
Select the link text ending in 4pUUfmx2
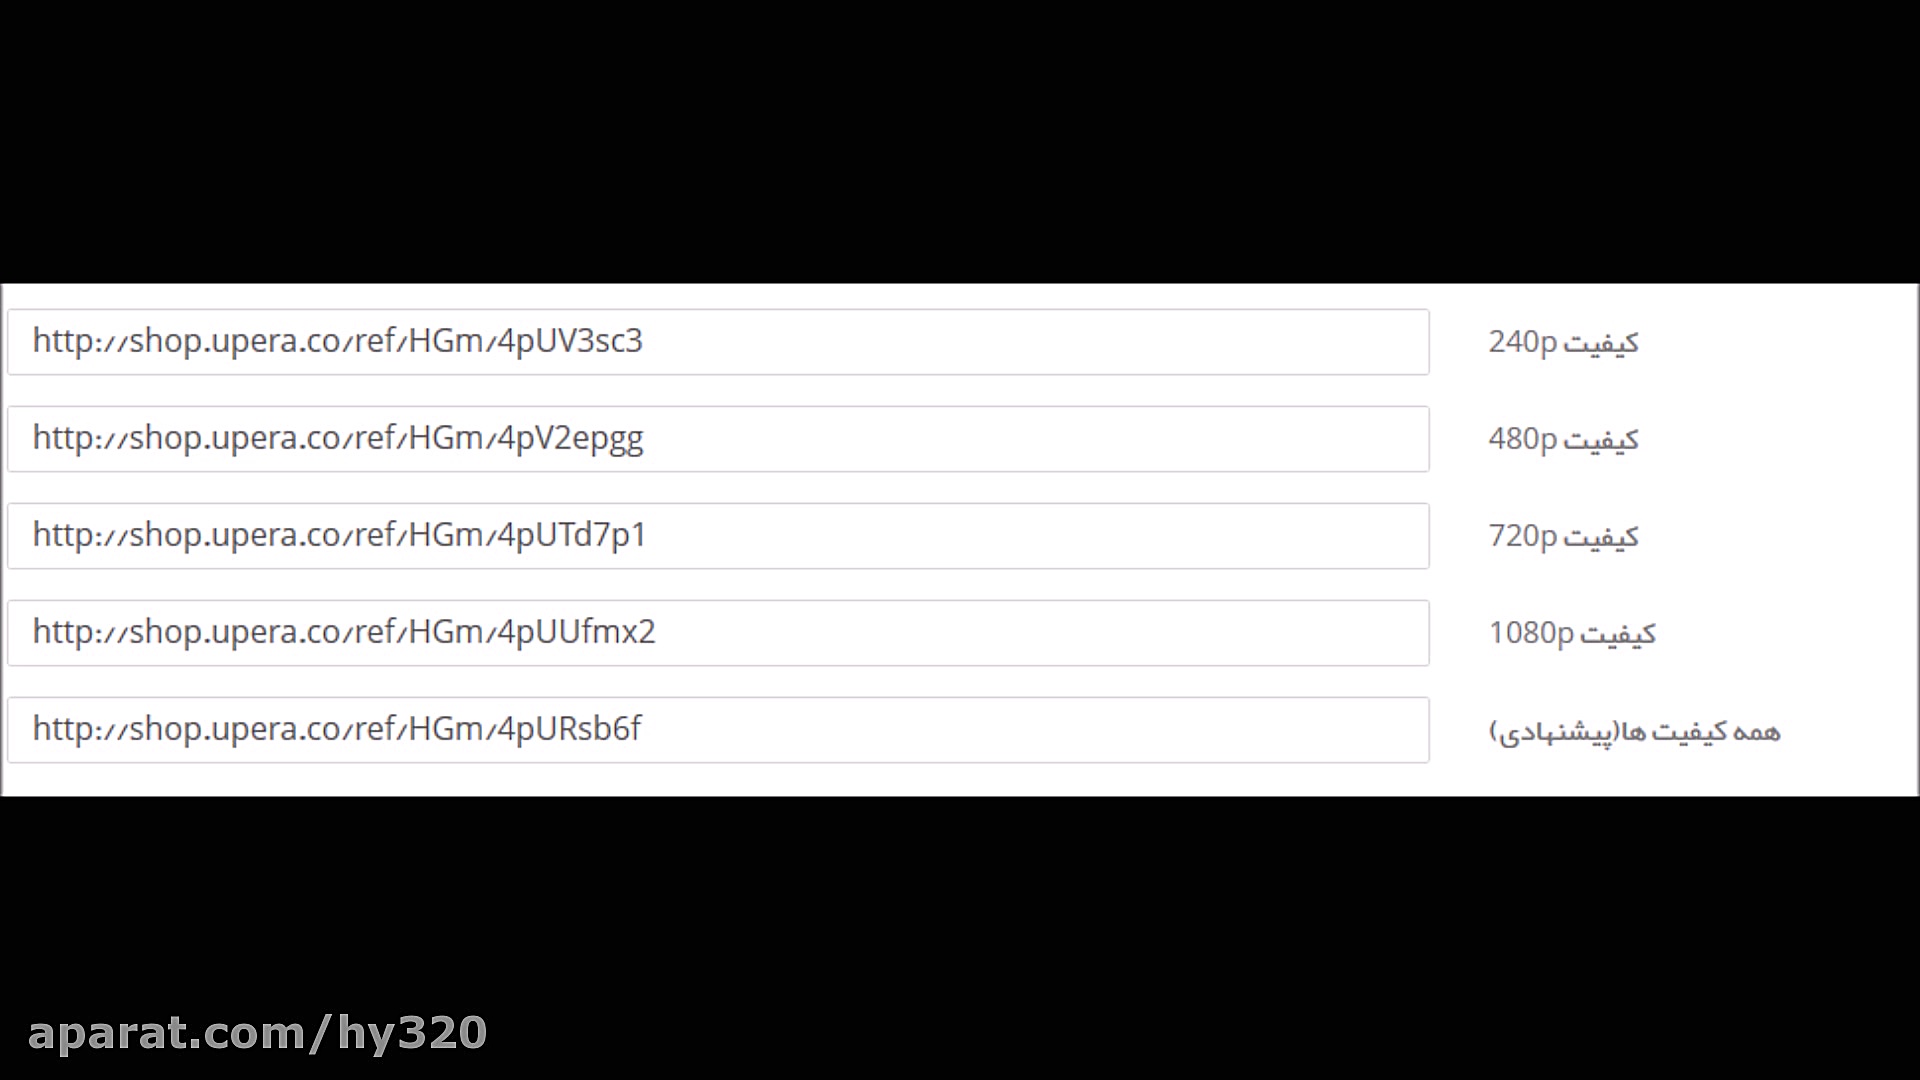(343, 632)
